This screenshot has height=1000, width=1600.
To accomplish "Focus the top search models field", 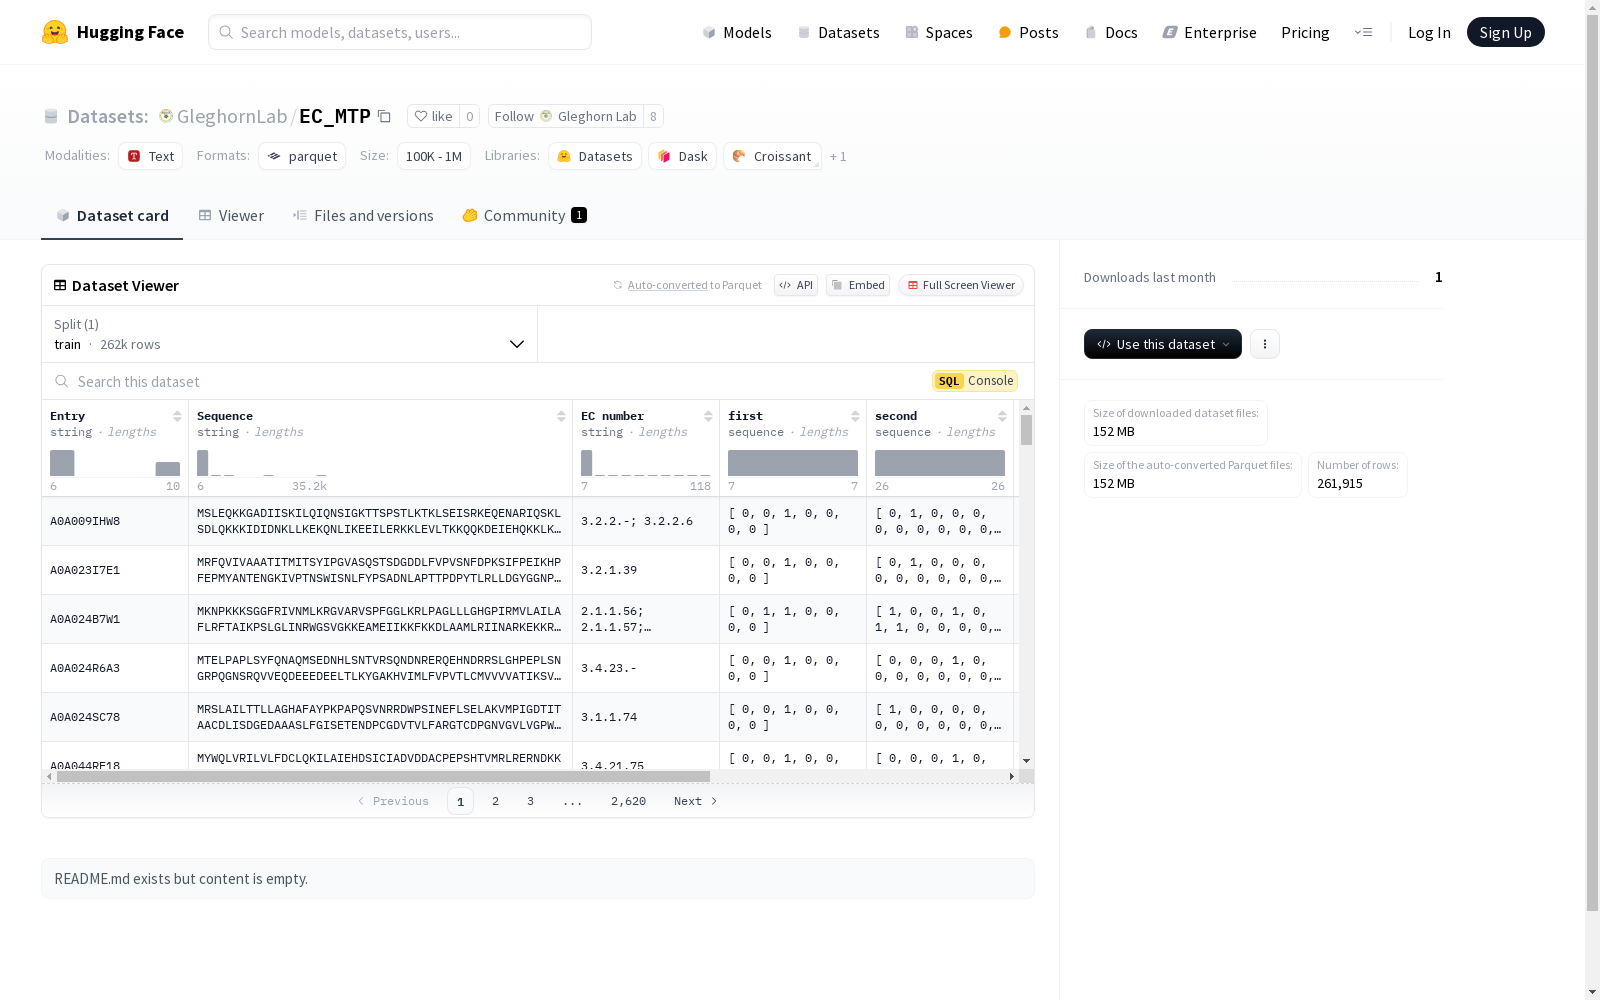I will 400,32.
